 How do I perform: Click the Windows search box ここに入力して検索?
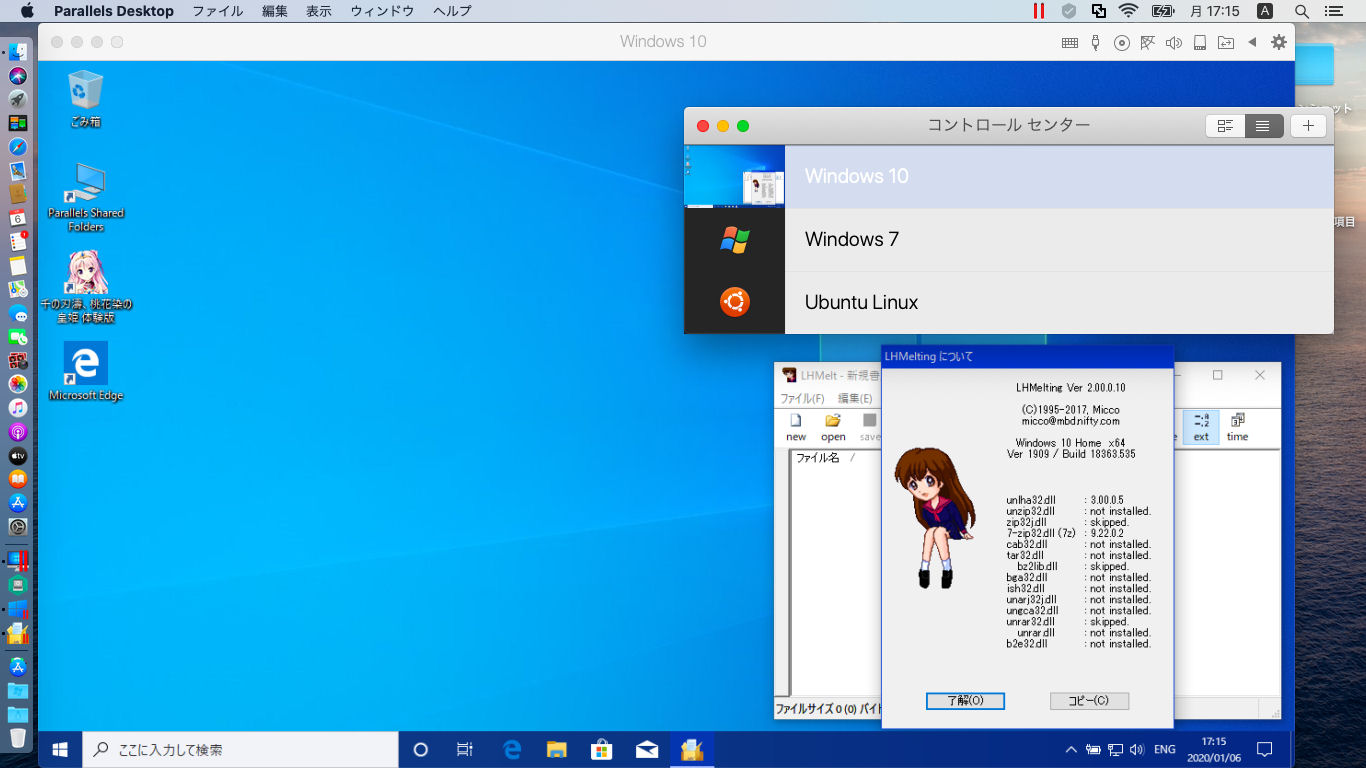(x=240, y=749)
